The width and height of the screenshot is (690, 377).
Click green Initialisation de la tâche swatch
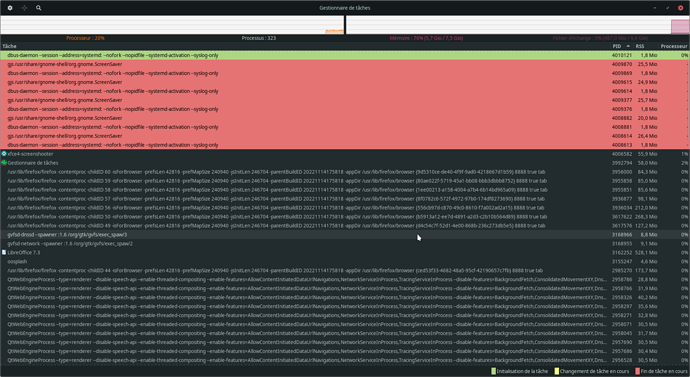click(493, 371)
